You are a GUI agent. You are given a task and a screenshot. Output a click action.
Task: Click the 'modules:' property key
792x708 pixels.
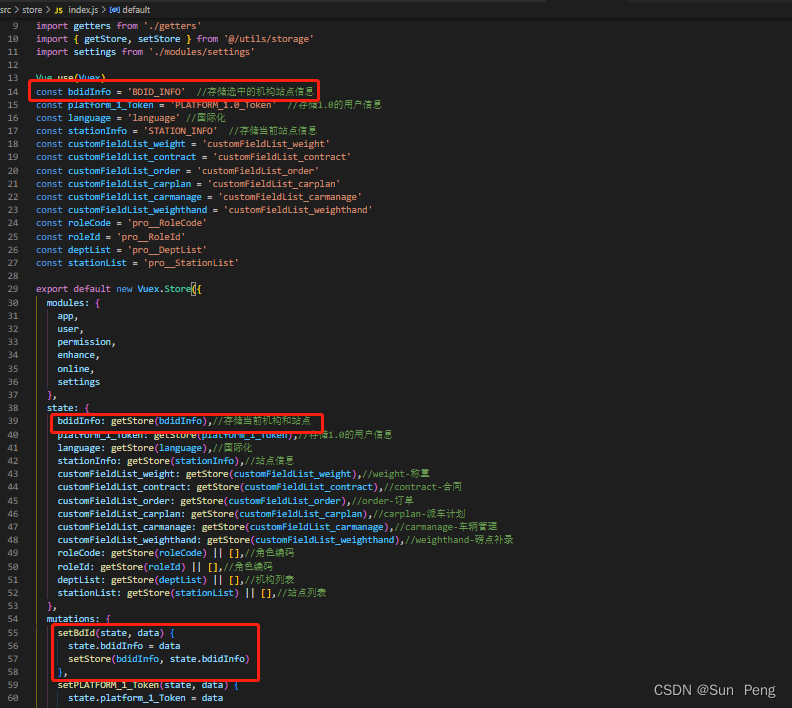click(x=68, y=303)
